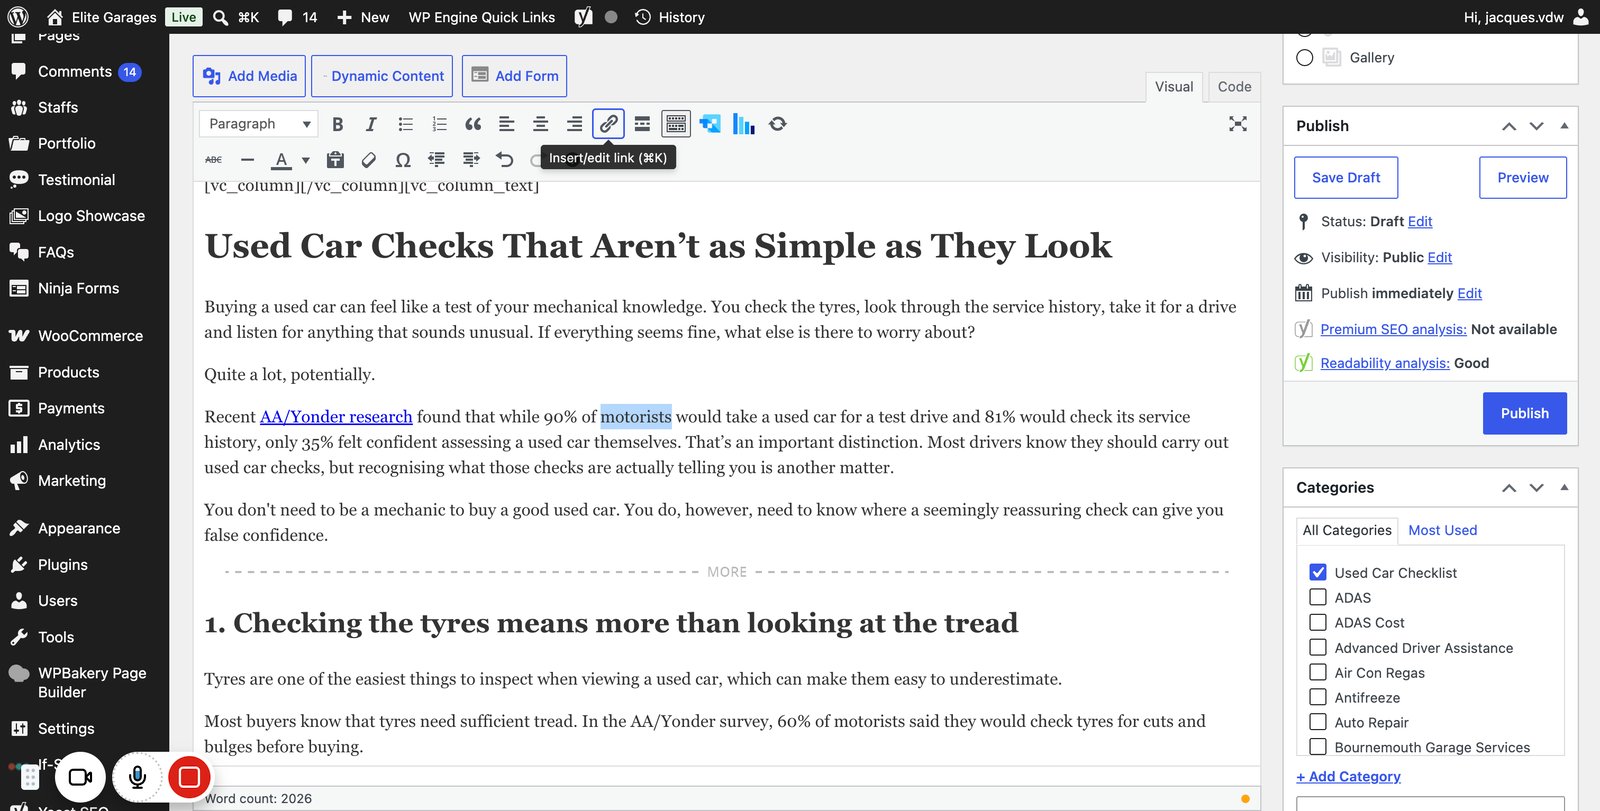Tick the ADAS Cost category

[x=1318, y=622]
